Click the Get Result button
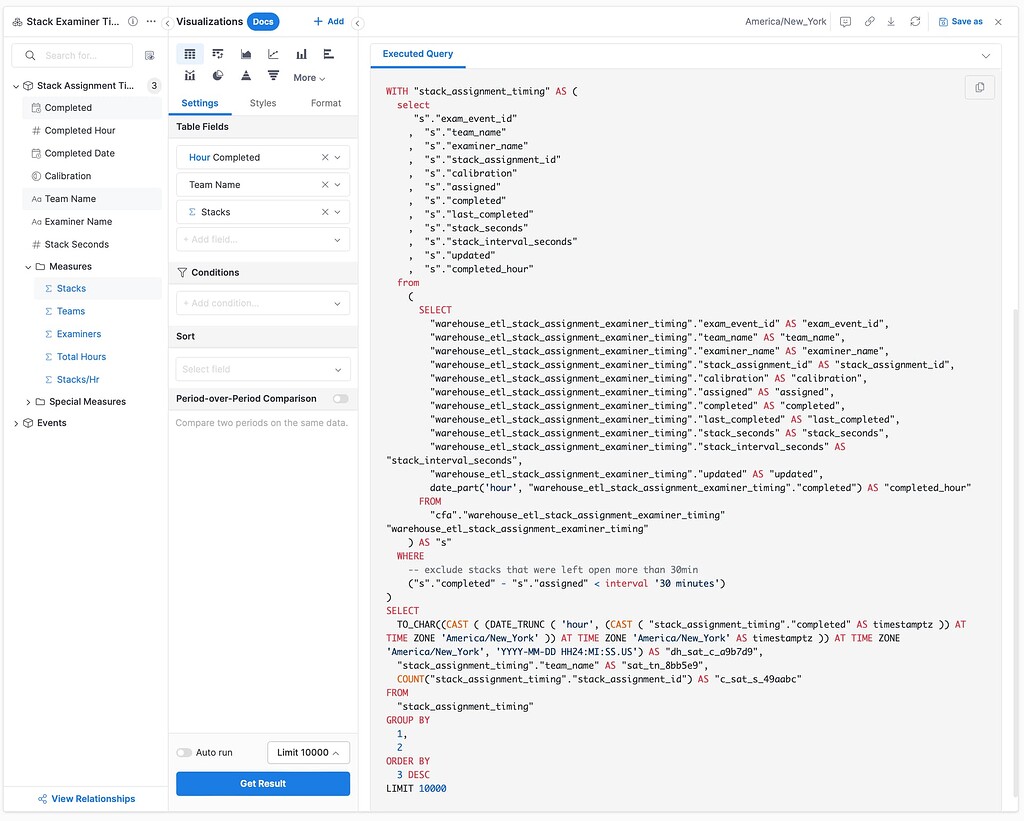 pyautogui.click(x=263, y=784)
